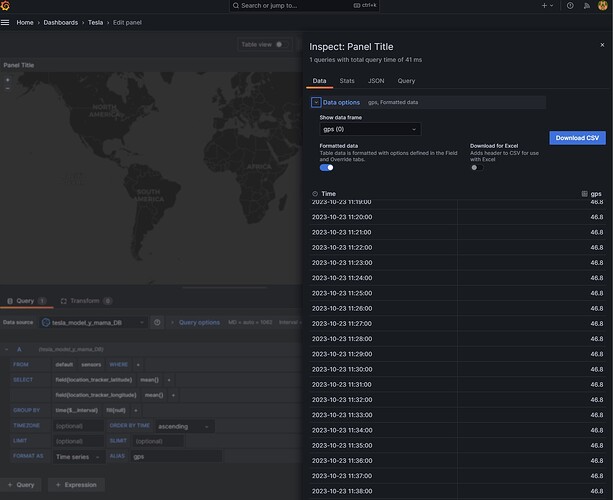Zoom in on the map panel
The image size is (613, 500).
pyautogui.click(x=8, y=79)
